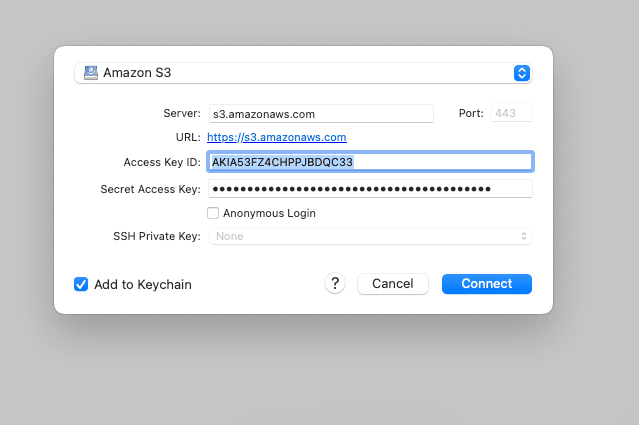Click the Secret Access Key label
639x425 pixels.
point(150,189)
